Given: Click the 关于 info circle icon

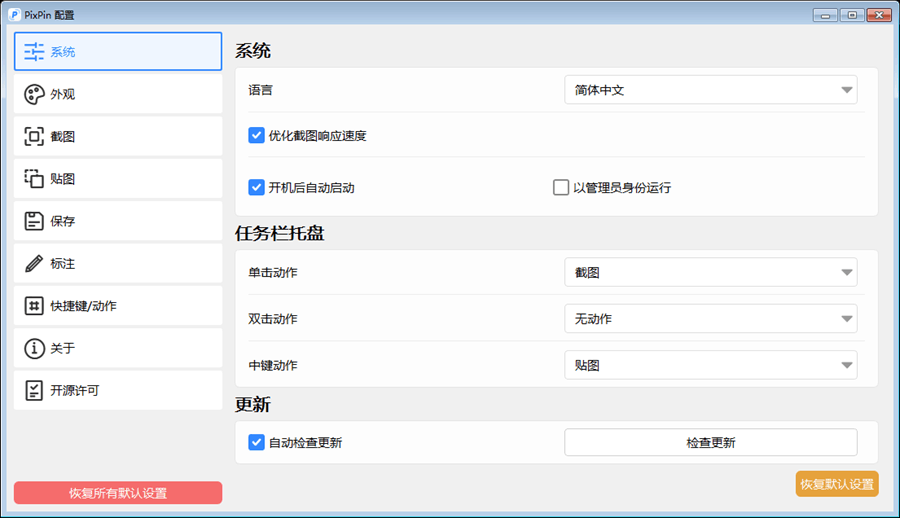Looking at the screenshot, I should tap(34, 348).
